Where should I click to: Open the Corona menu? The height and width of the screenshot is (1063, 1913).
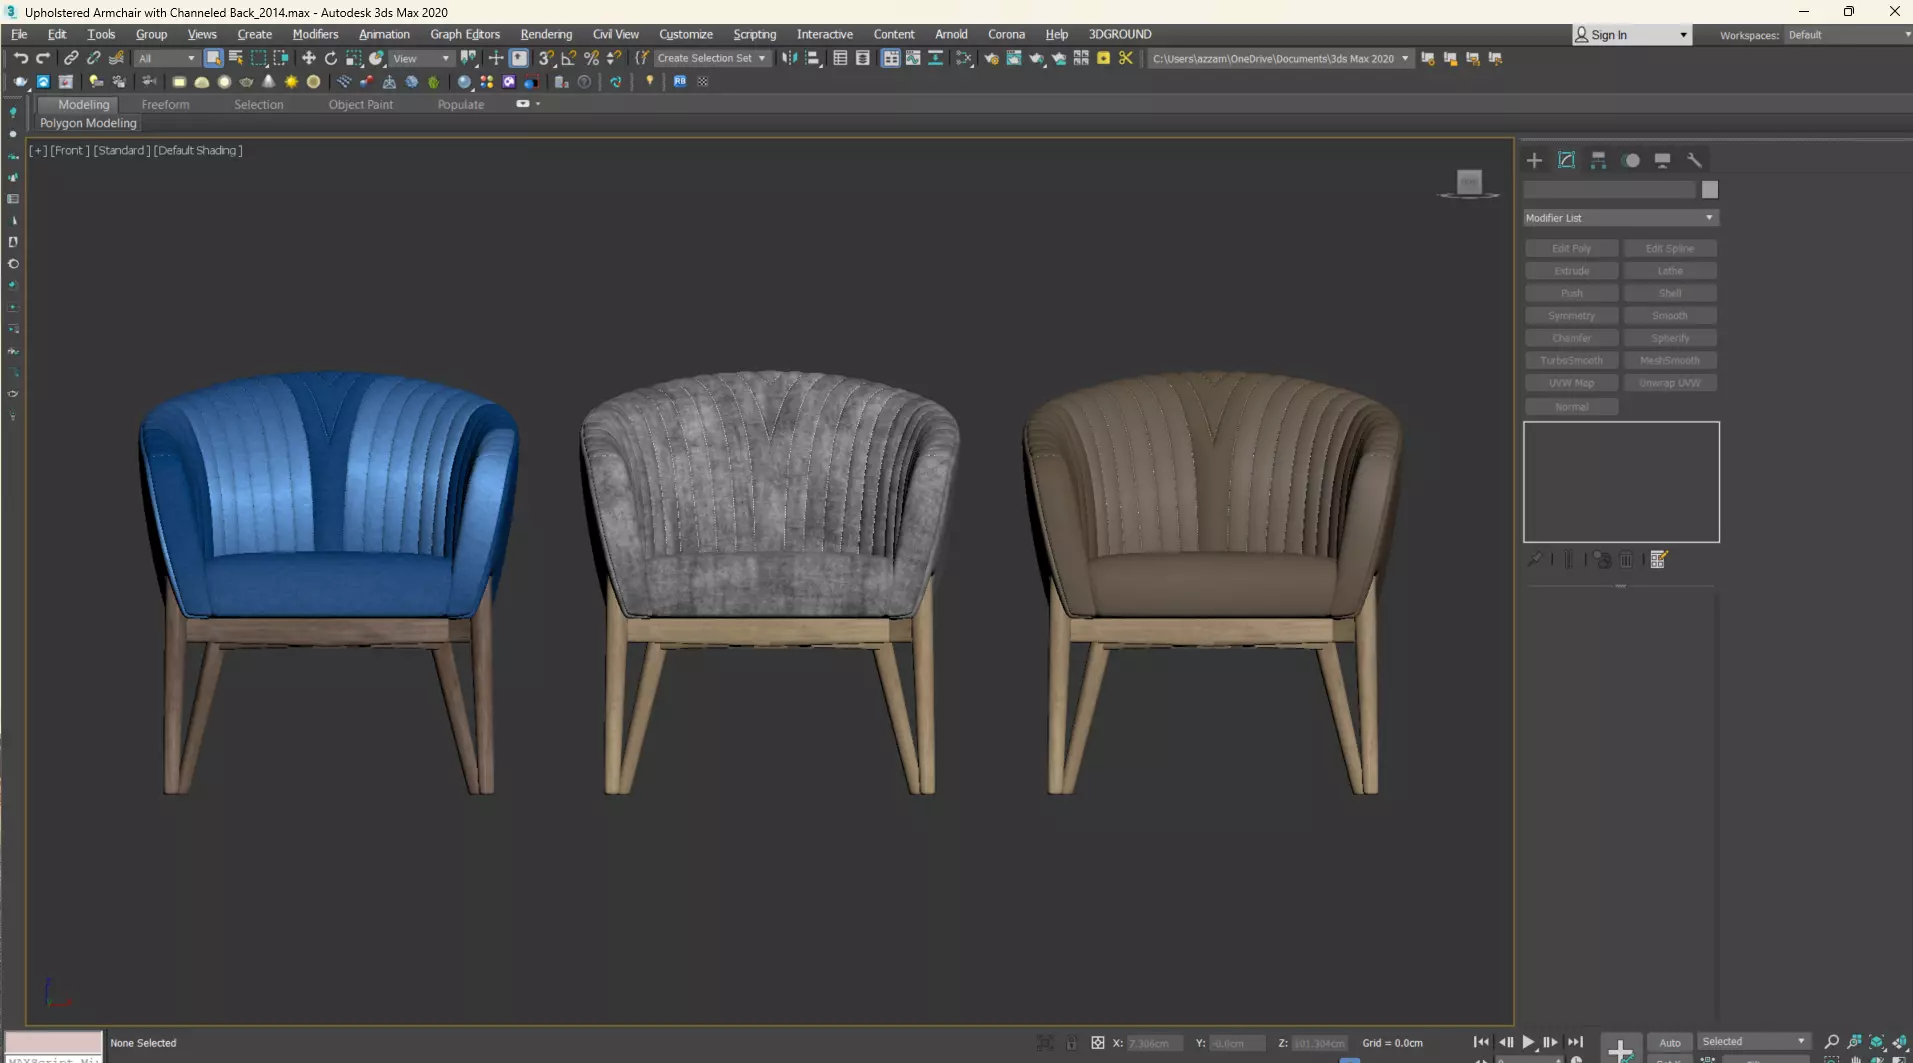coord(1006,34)
